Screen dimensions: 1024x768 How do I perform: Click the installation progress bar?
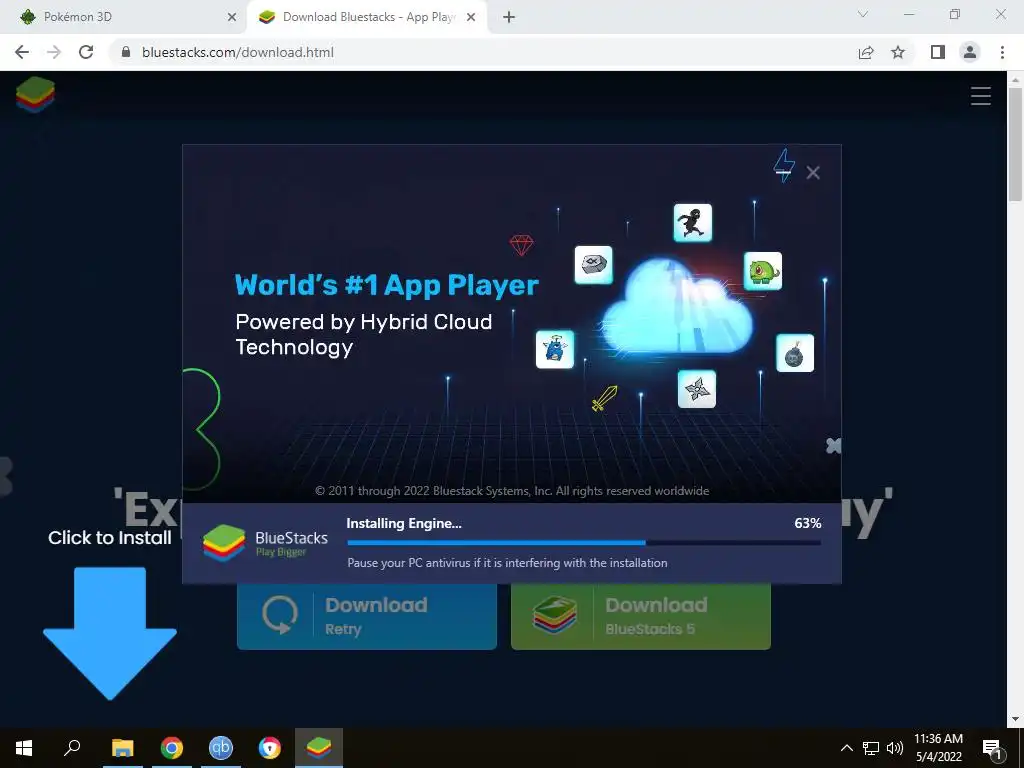click(584, 543)
